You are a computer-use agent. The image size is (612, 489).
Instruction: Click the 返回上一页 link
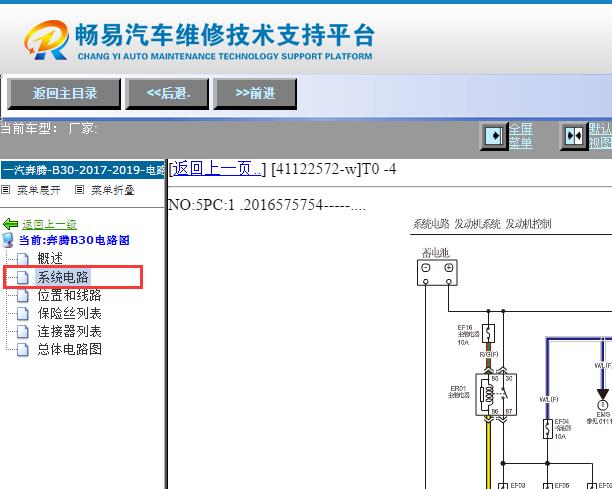tap(217, 169)
